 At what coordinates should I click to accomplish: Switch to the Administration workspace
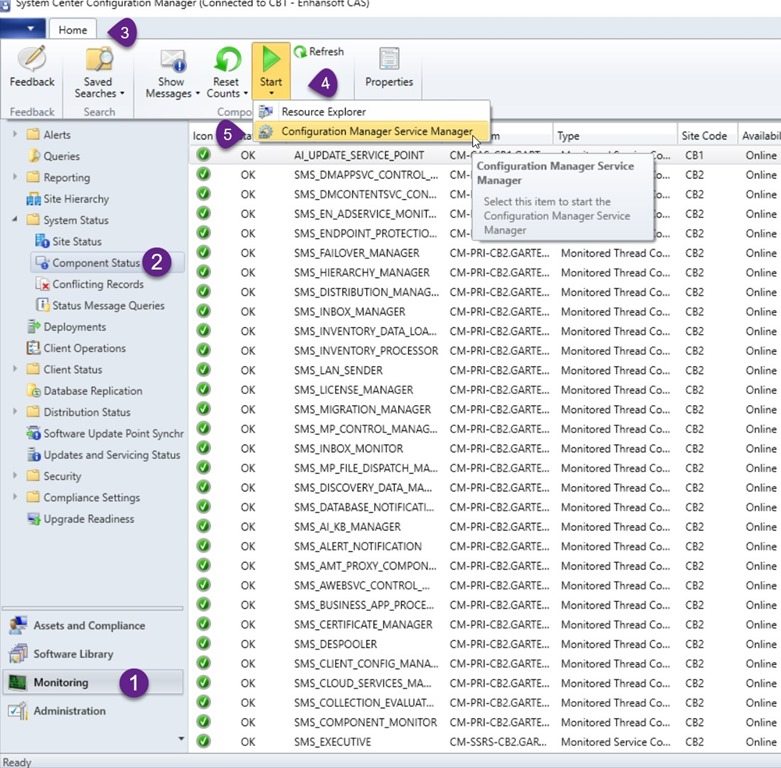coord(69,711)
